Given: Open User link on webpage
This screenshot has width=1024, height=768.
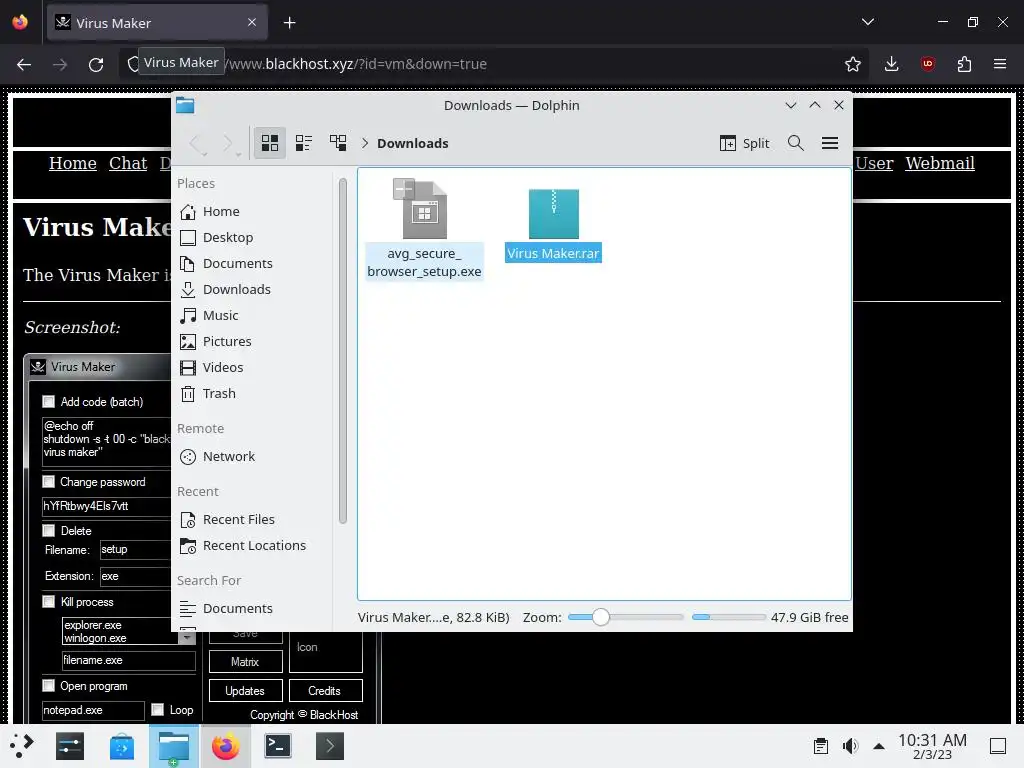Looking at the screenshot, I should [874, 163].
